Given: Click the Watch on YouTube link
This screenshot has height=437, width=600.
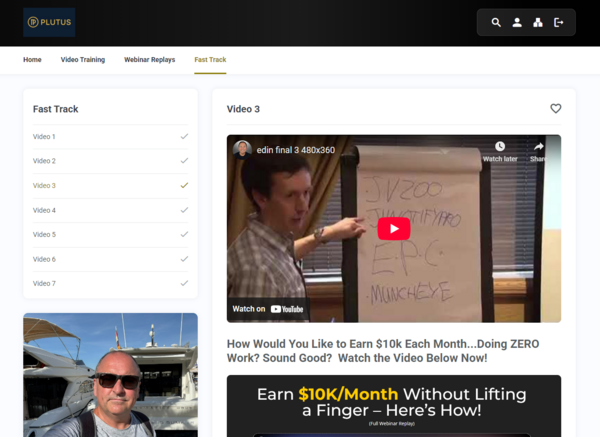Looking at the screenshot, I should tap(270, 309).
